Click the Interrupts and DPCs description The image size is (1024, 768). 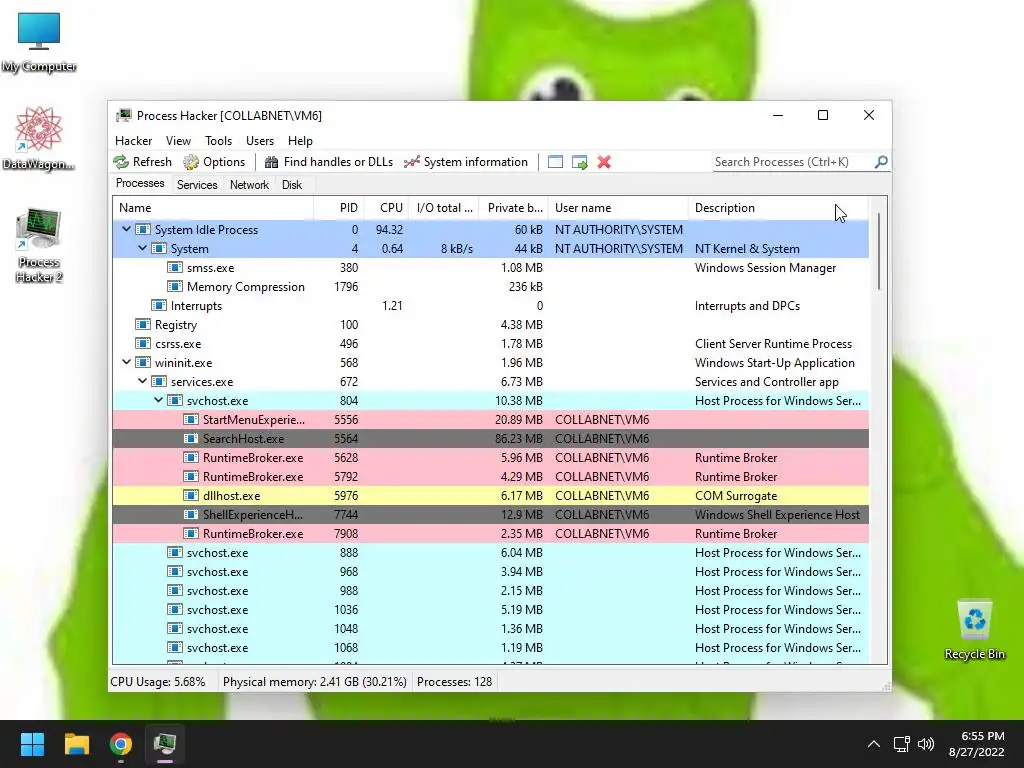[x=747, y=306]
